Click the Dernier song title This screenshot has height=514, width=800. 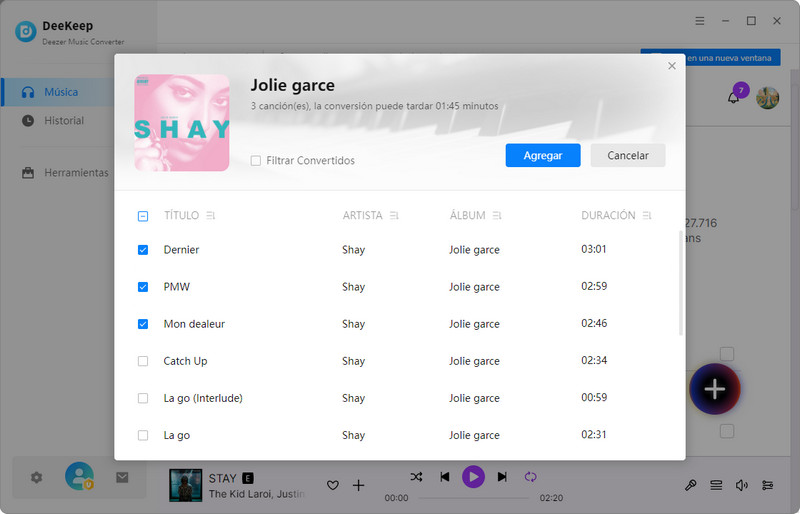181,250
